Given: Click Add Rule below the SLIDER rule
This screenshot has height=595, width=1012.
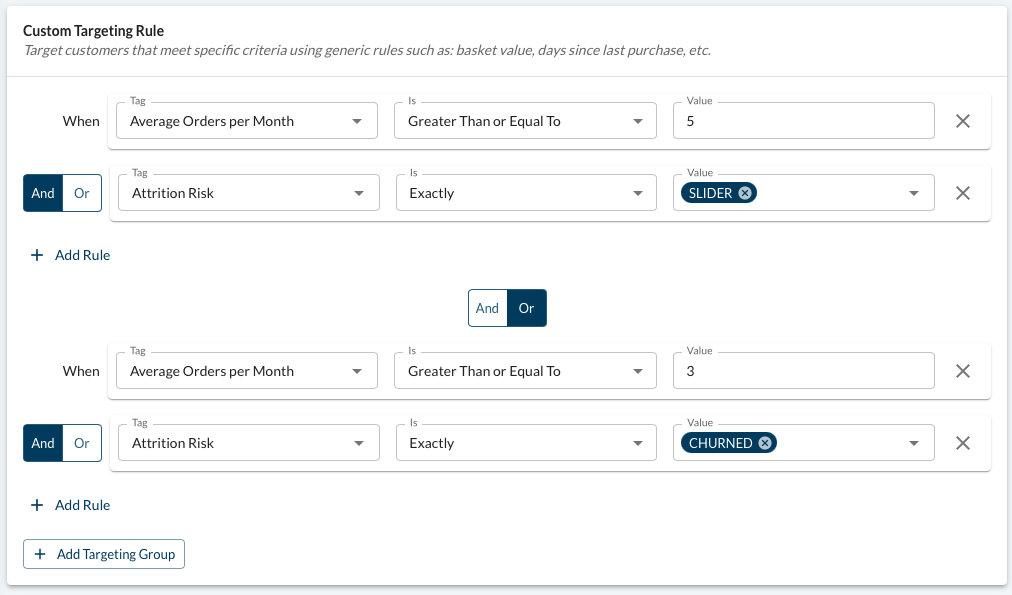Looking at the screenshot, I should [71, 255].
